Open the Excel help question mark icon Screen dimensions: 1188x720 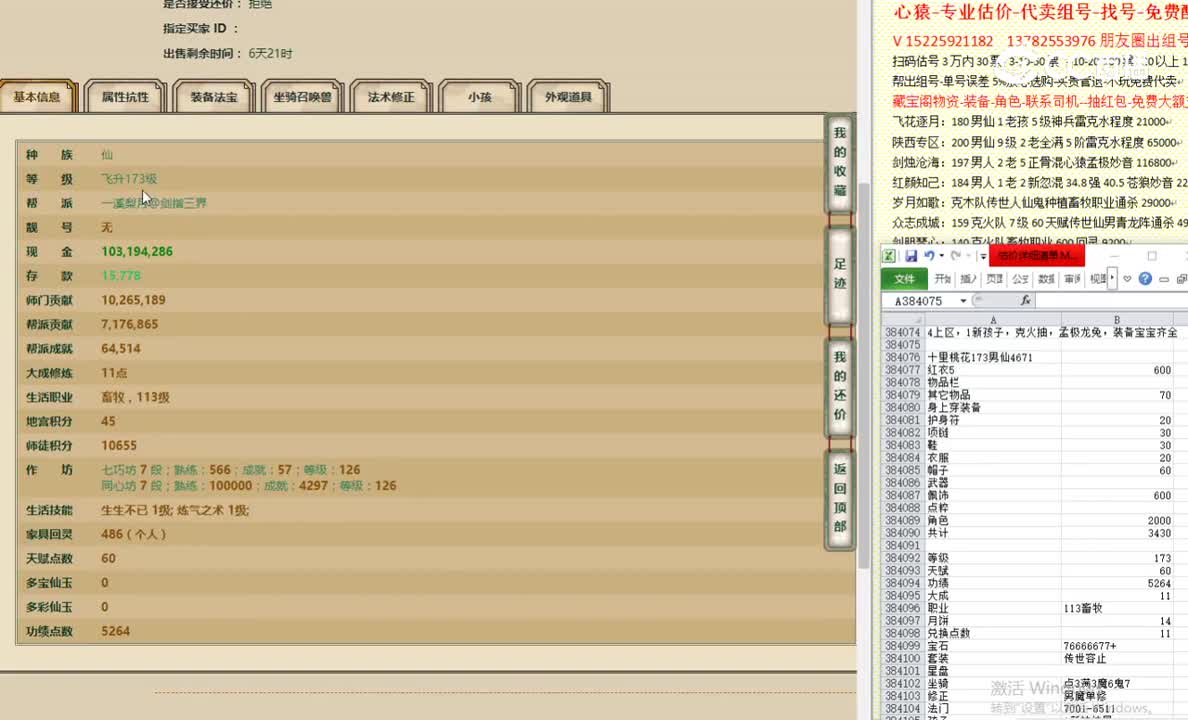[1145, 279]
